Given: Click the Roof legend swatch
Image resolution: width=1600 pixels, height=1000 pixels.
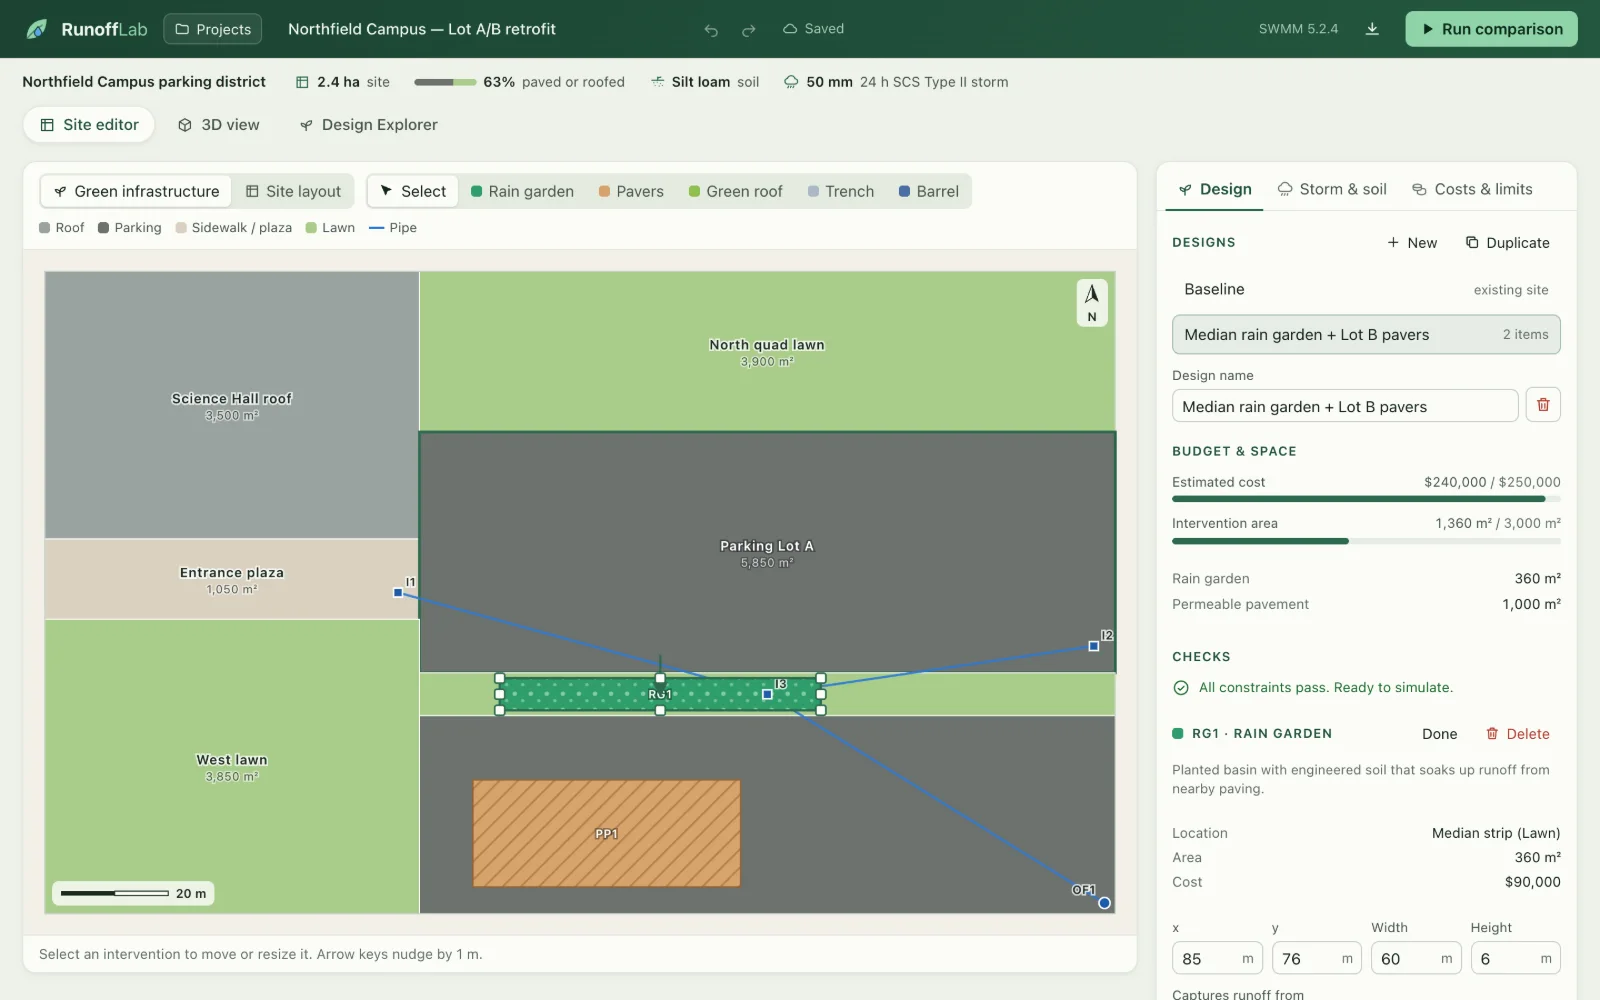Looking at the screenshot, I should (x=44, y=228).
